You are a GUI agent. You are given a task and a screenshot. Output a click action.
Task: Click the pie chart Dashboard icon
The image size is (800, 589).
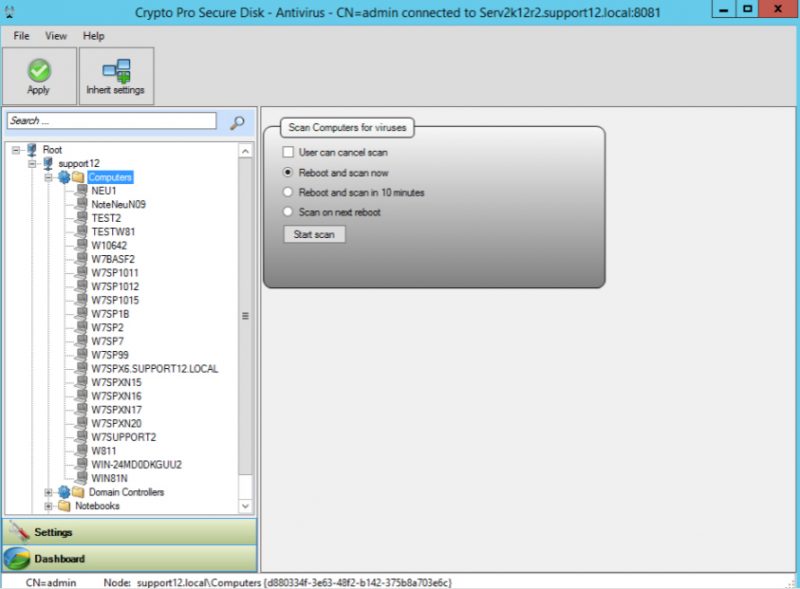point(16,556)
